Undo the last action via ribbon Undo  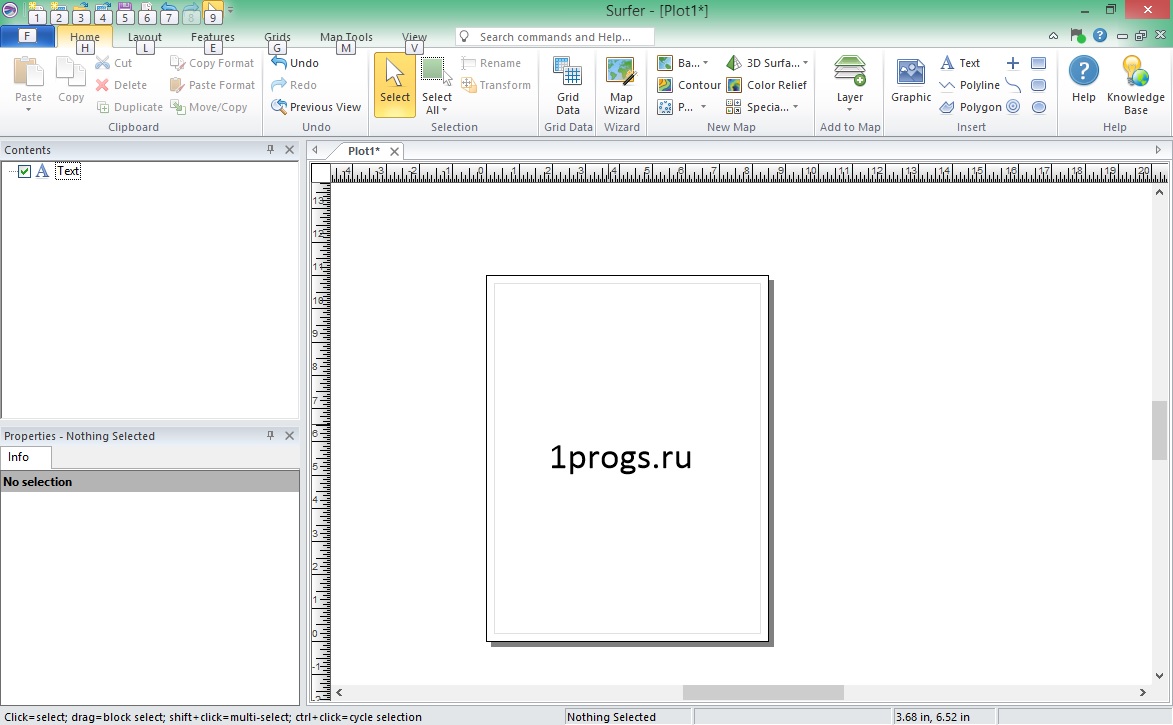(295, 63)
